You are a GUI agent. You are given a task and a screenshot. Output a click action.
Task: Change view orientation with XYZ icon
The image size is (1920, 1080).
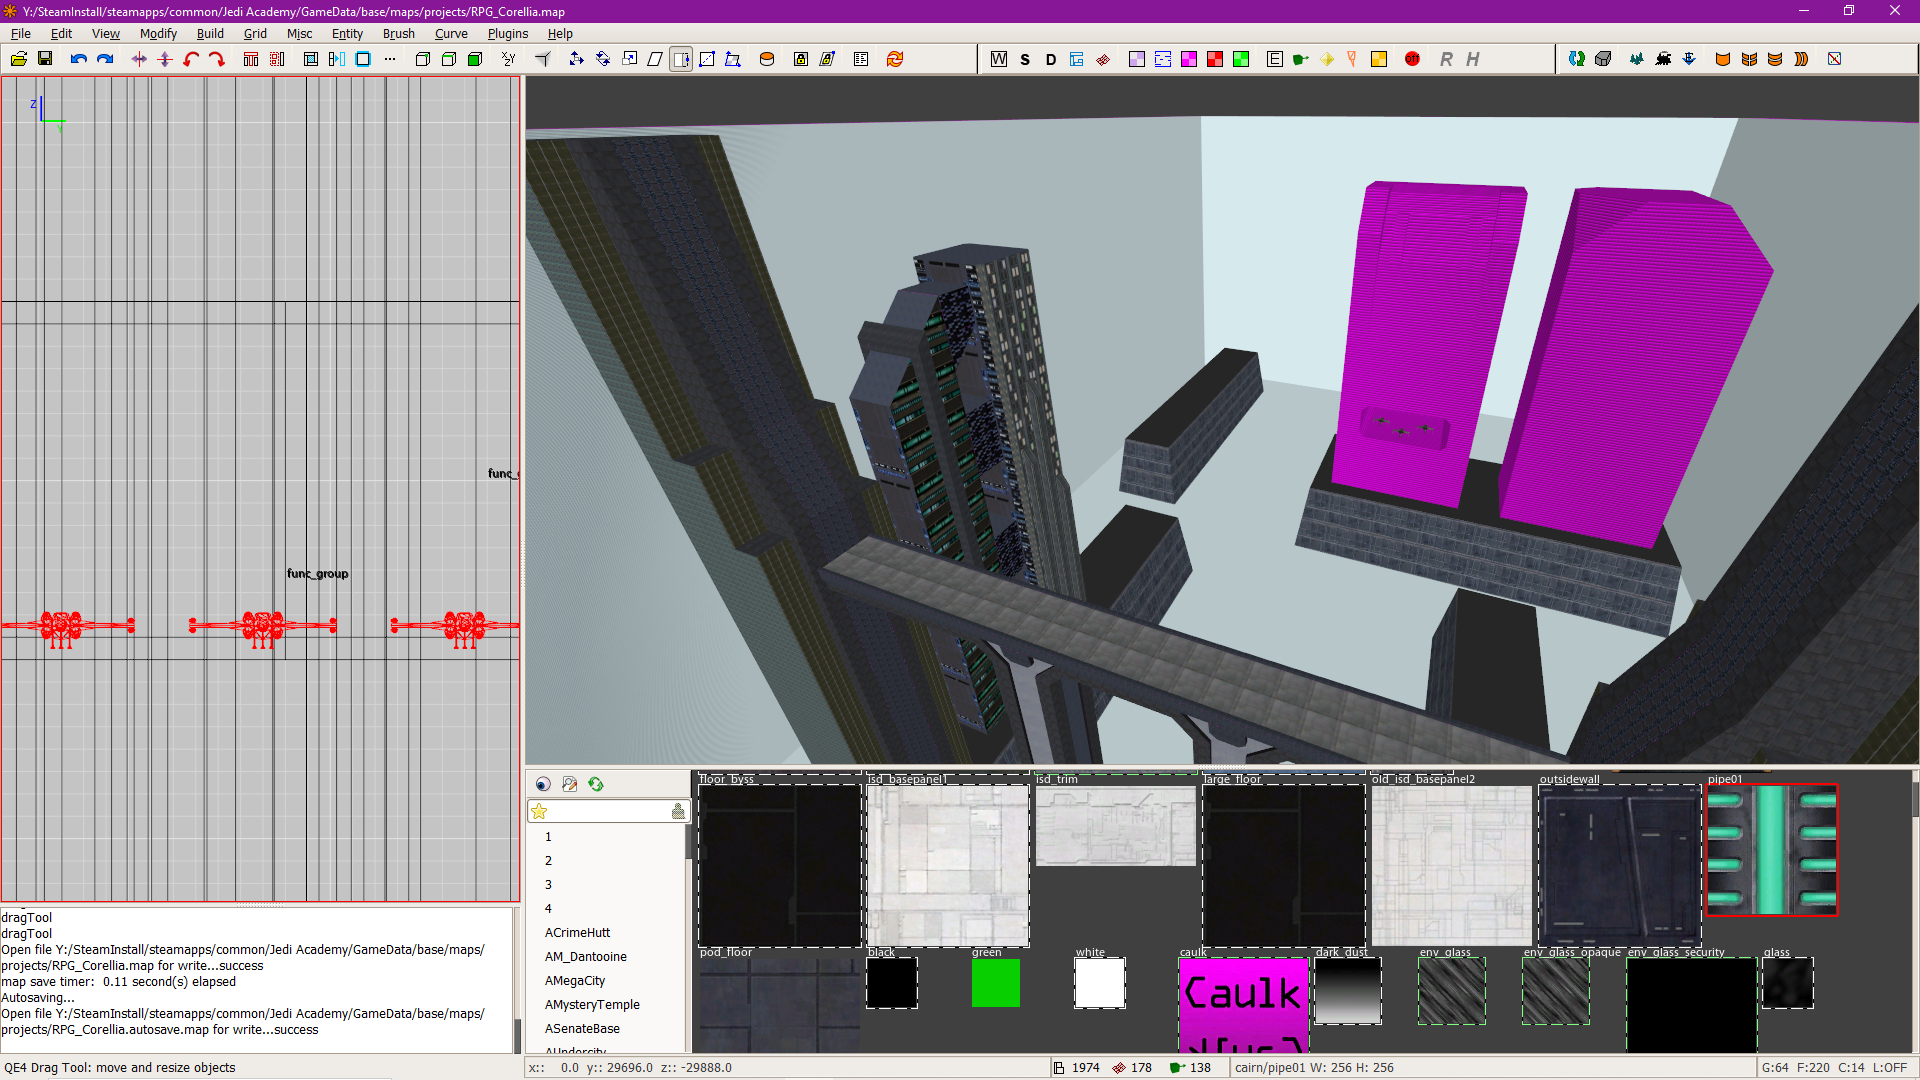(509, 59)
